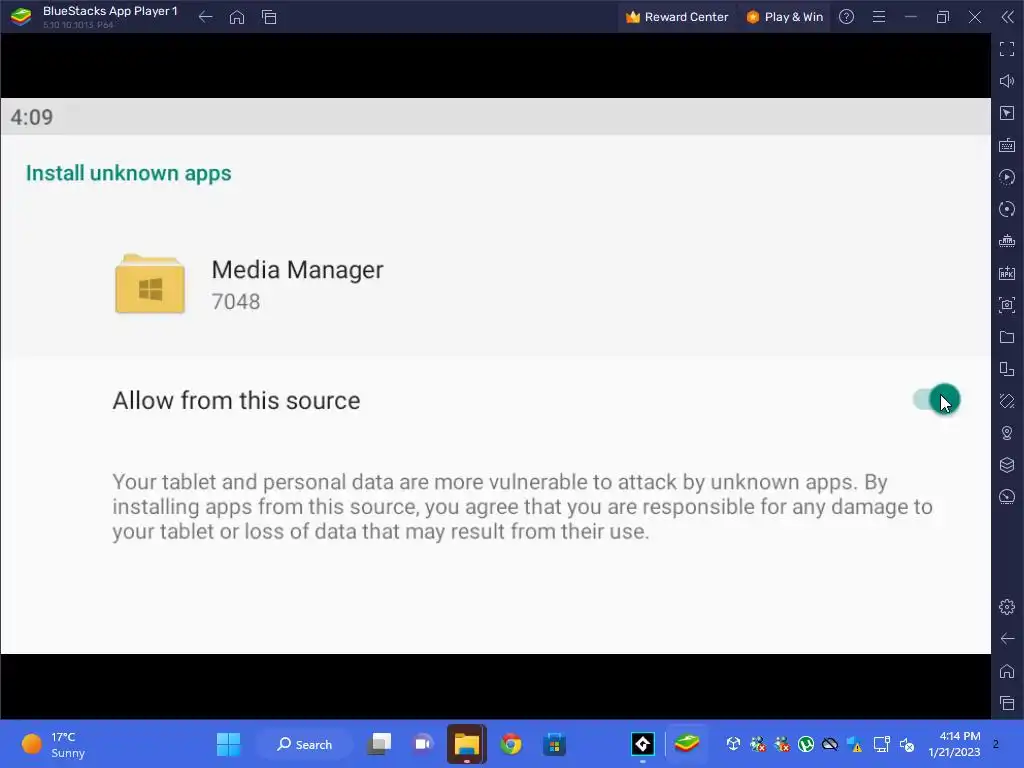1024x768 pixels.
Task: Open BlueStacks settings gear
Action: 1007,607
